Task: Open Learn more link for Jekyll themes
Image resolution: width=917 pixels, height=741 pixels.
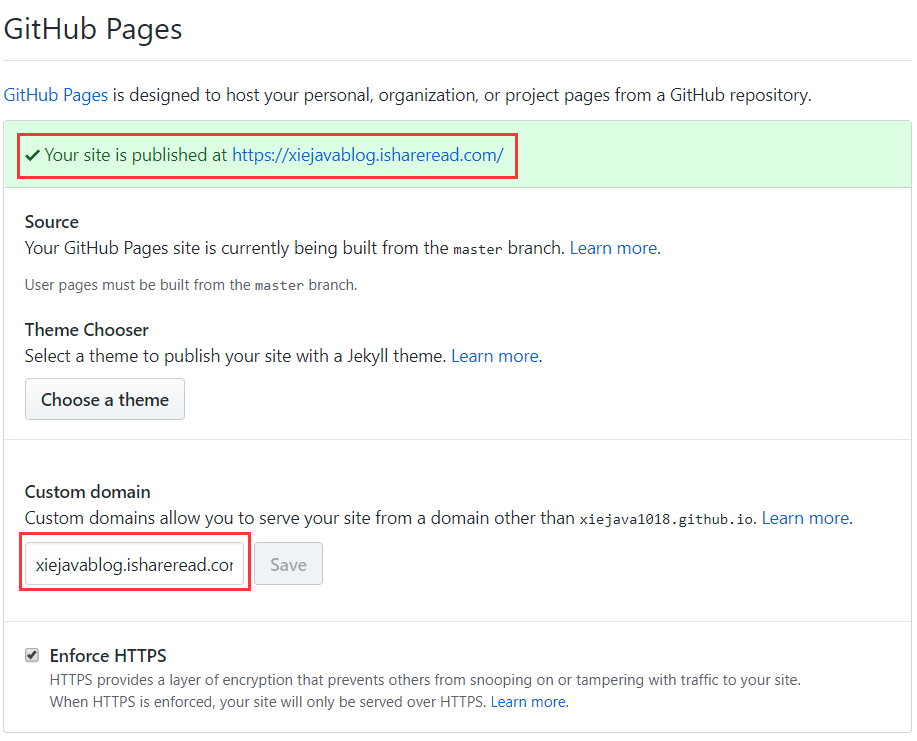Action: [495, 356]
